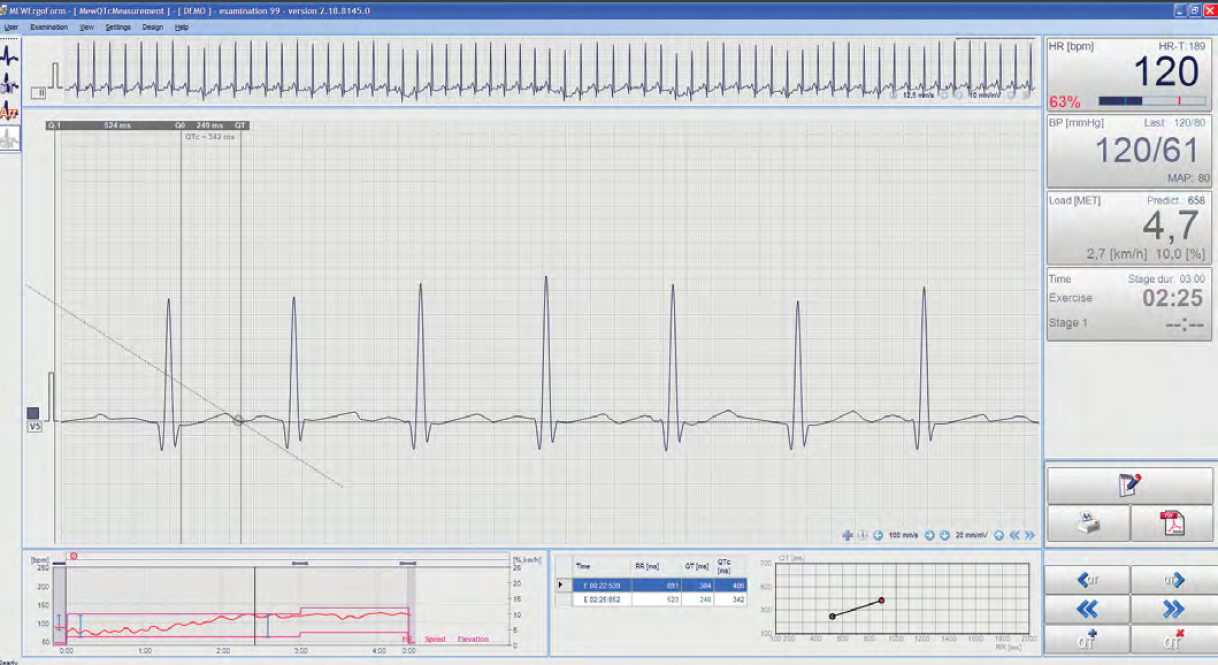Increase the 20 mm/mV amplitude gain
The height and width of the screenshot is (665, 1218).
(x=998, y=536)
